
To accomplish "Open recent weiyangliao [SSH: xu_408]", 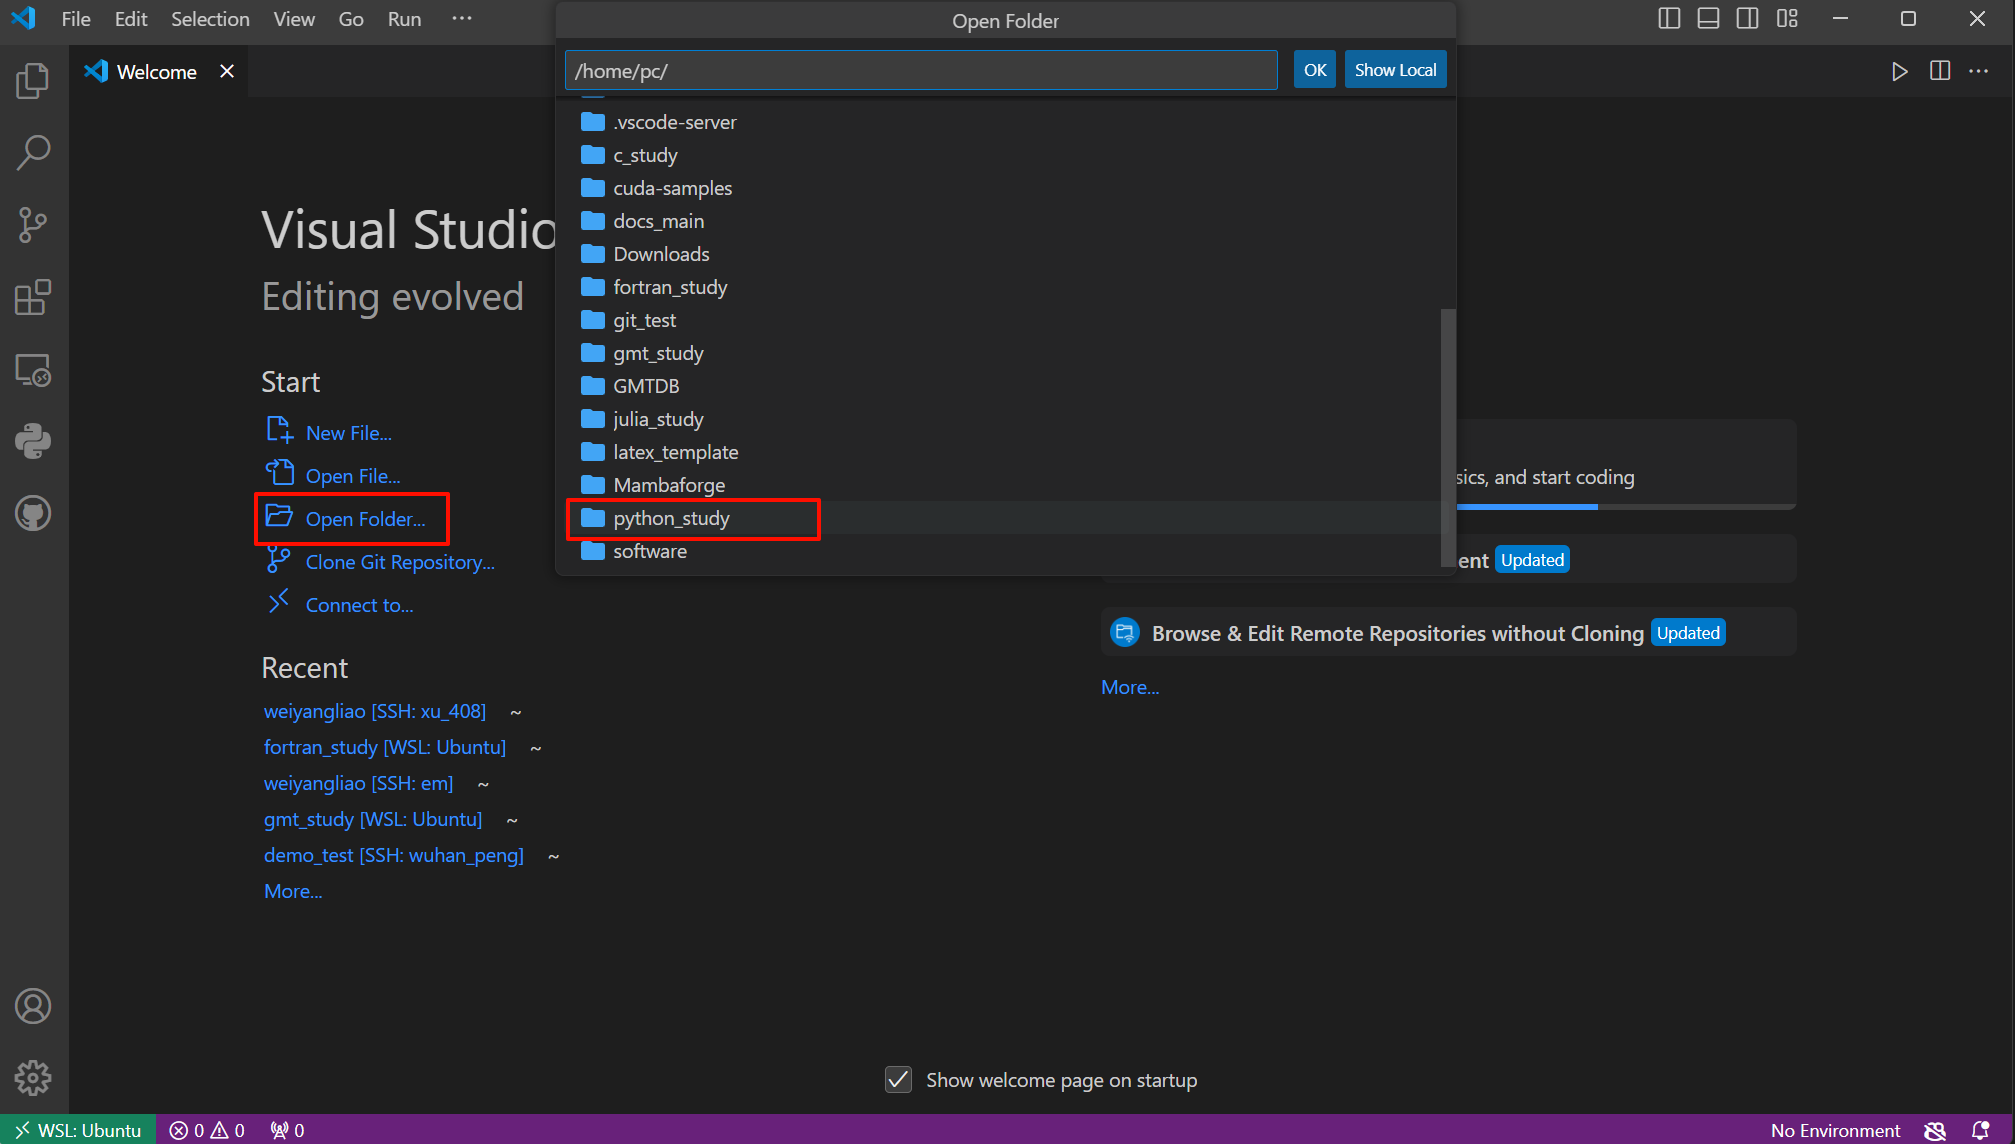I will click(375, 711).
